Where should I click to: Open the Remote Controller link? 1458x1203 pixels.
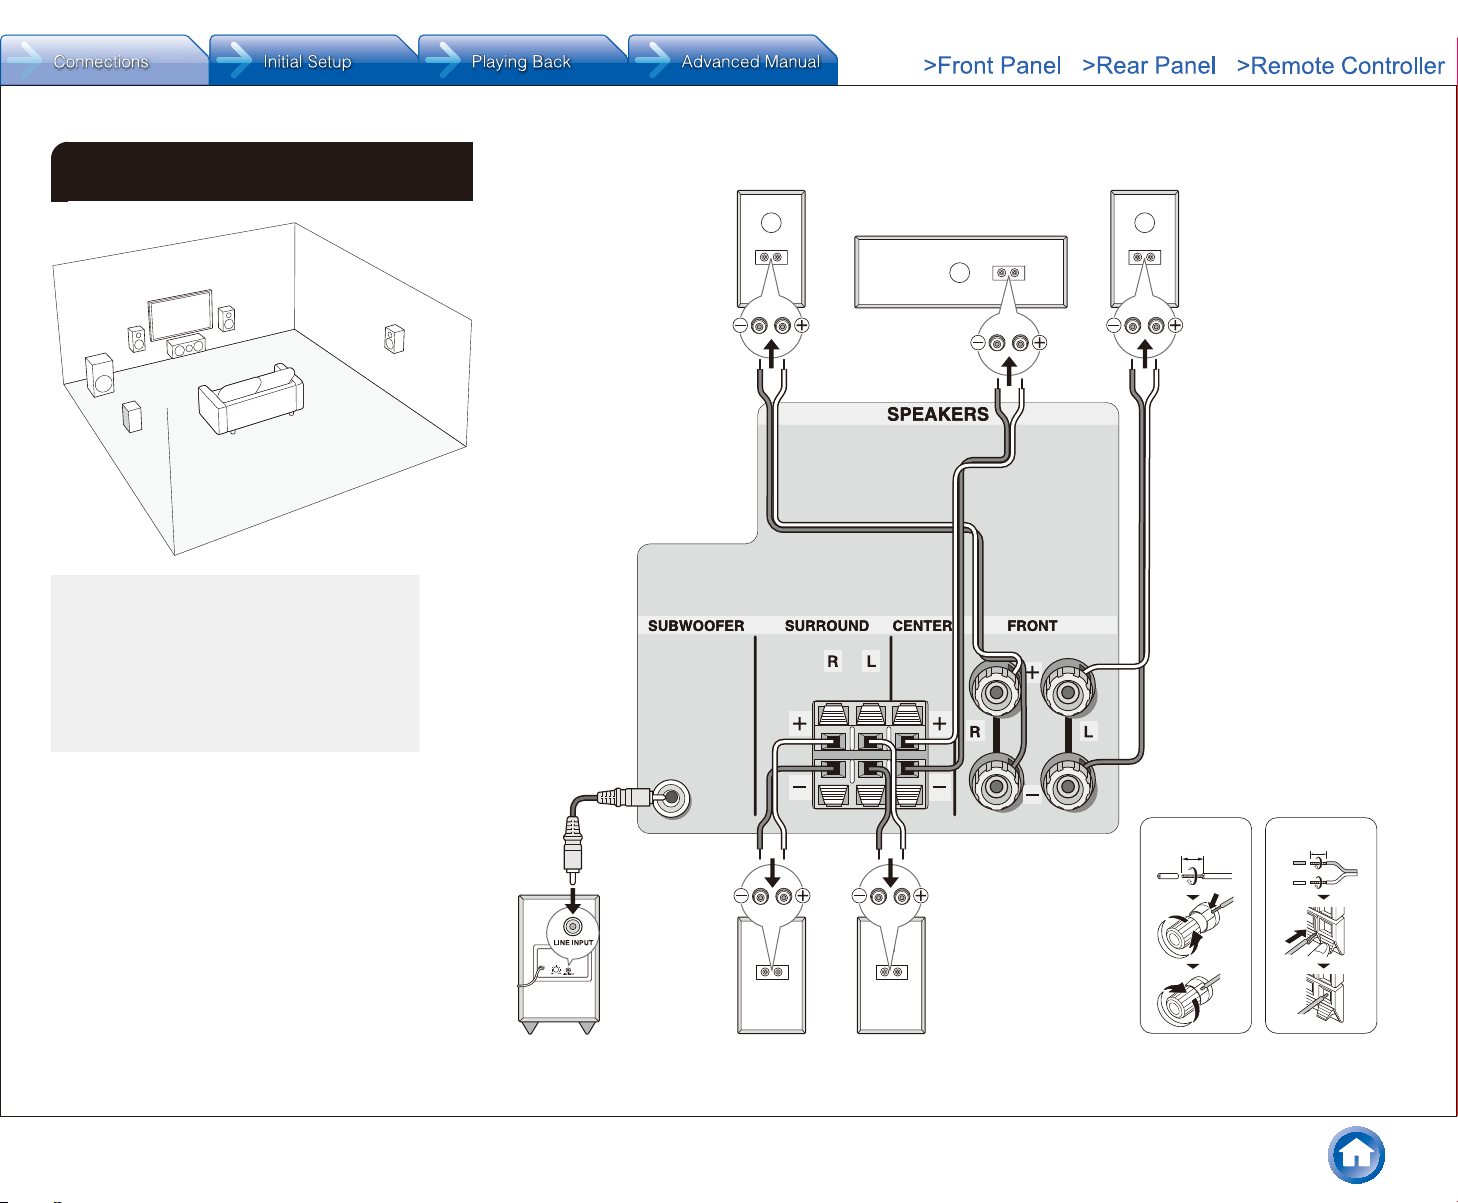coord(1340,66)
